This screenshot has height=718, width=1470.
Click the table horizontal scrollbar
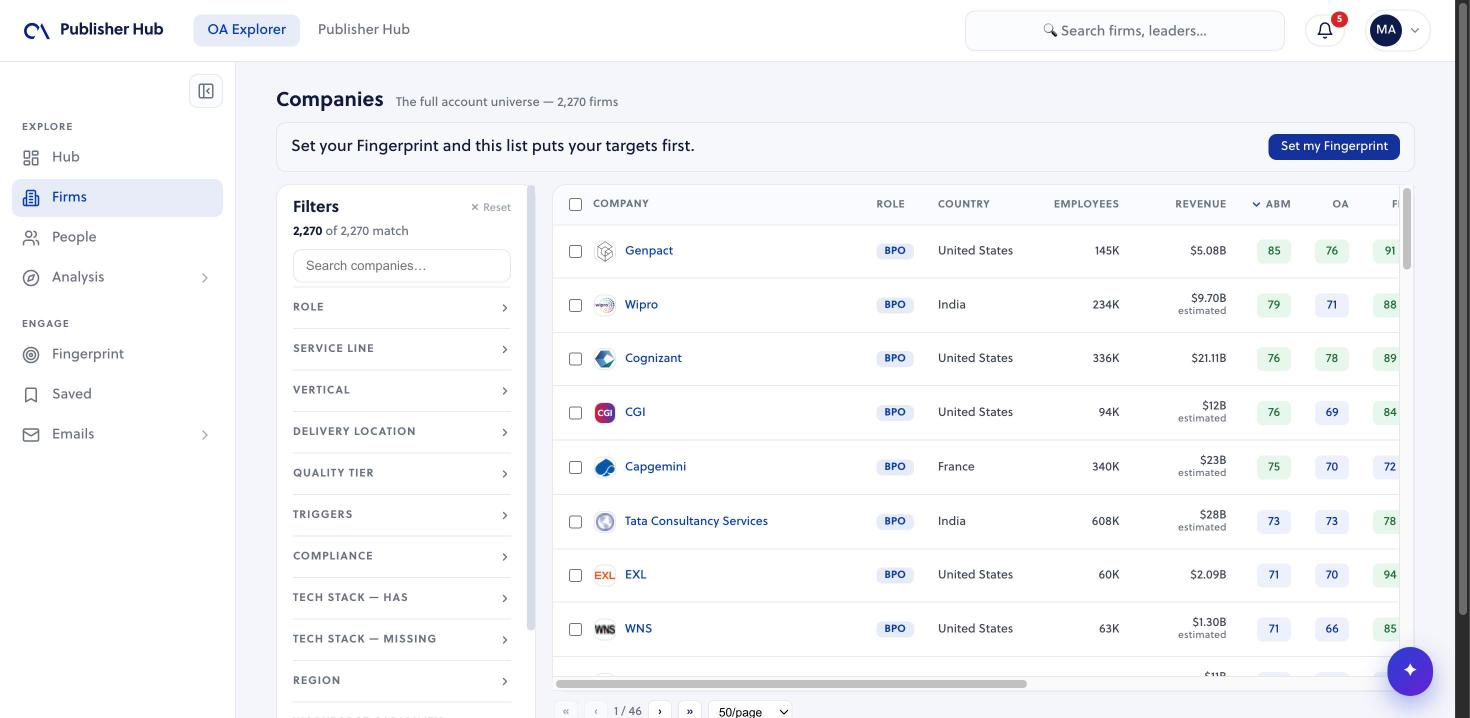click(x=791, y=684)
